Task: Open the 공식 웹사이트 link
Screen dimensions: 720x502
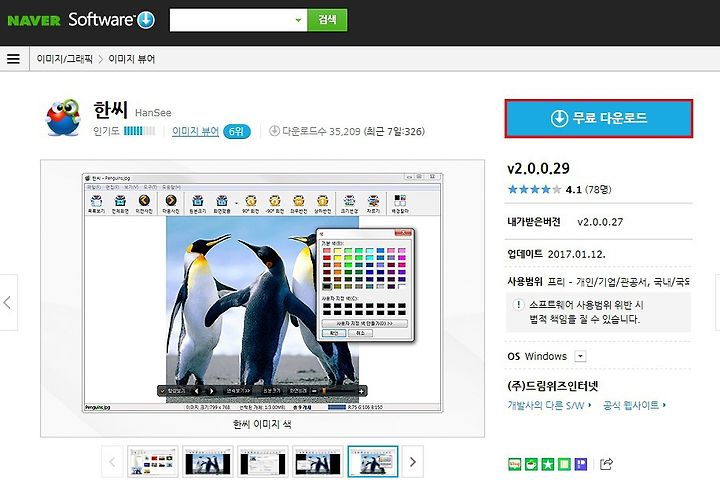Action: (634, 405)
